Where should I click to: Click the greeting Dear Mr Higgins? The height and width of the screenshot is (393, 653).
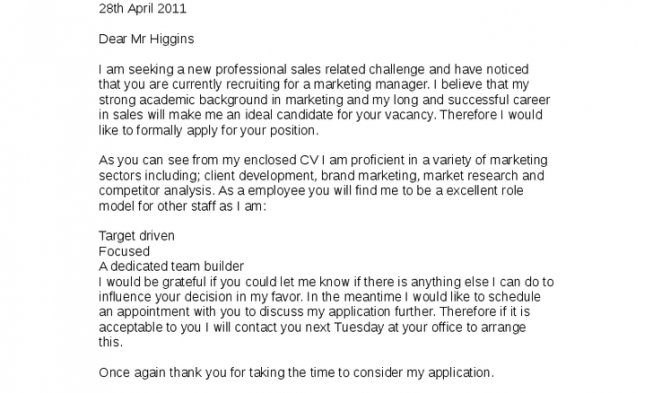coord(146,39)
